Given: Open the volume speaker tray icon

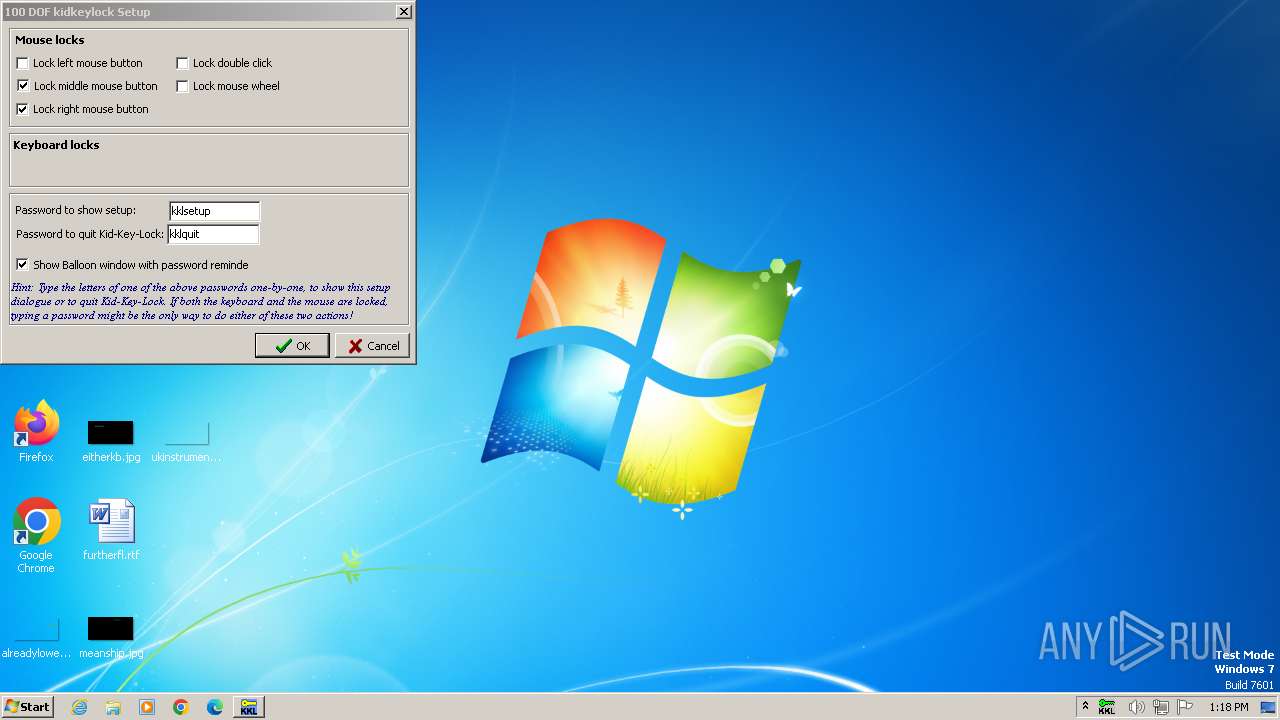Looking at the screenshot, I should pyautogui.click(x=1136, y=707).
